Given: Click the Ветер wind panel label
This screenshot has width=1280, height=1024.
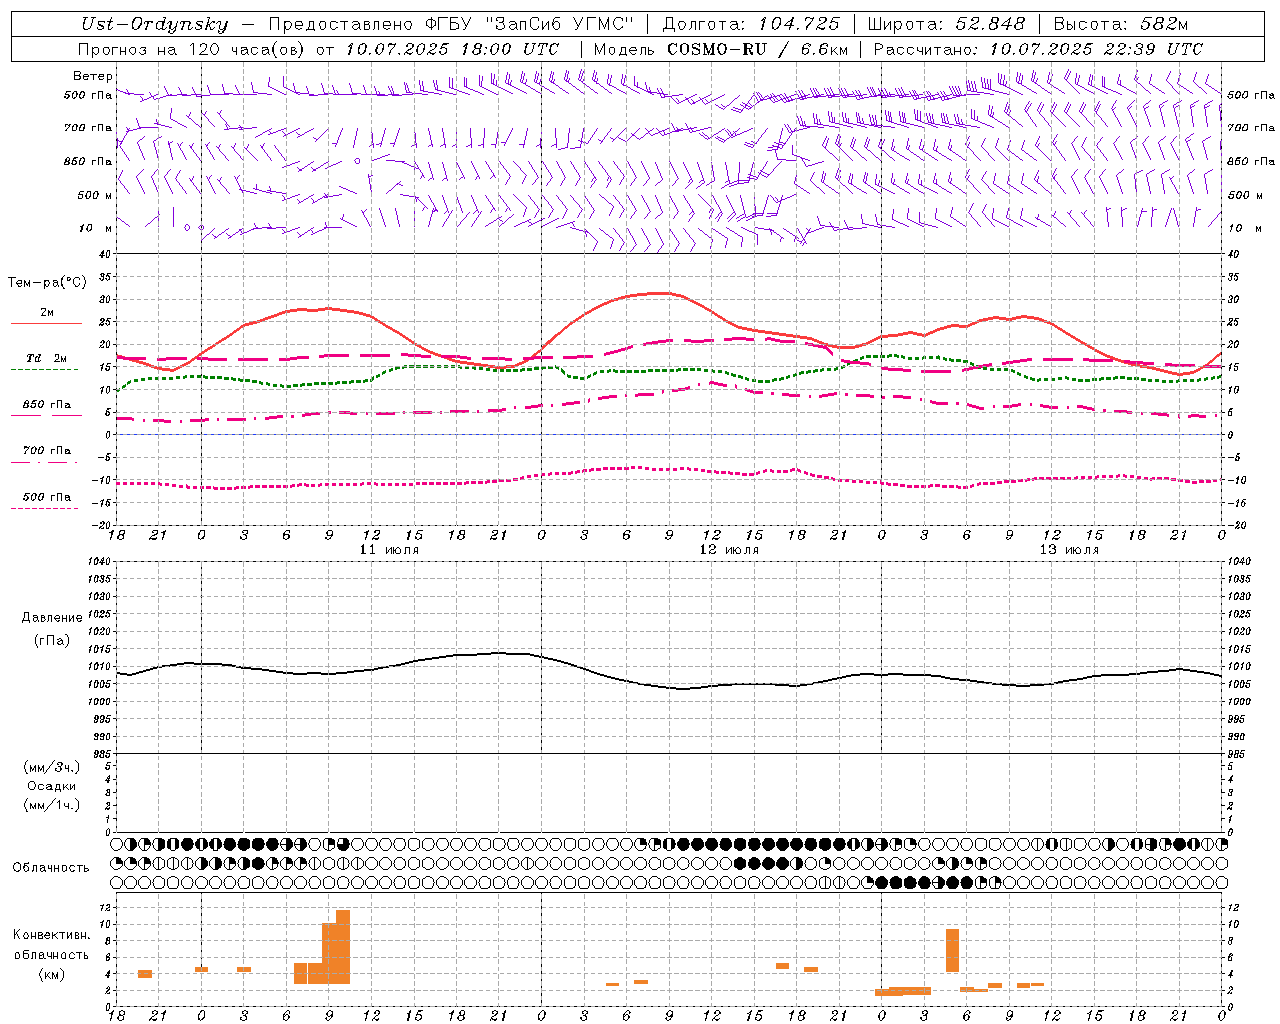Looking at the screenshot, I should (93, 76).
